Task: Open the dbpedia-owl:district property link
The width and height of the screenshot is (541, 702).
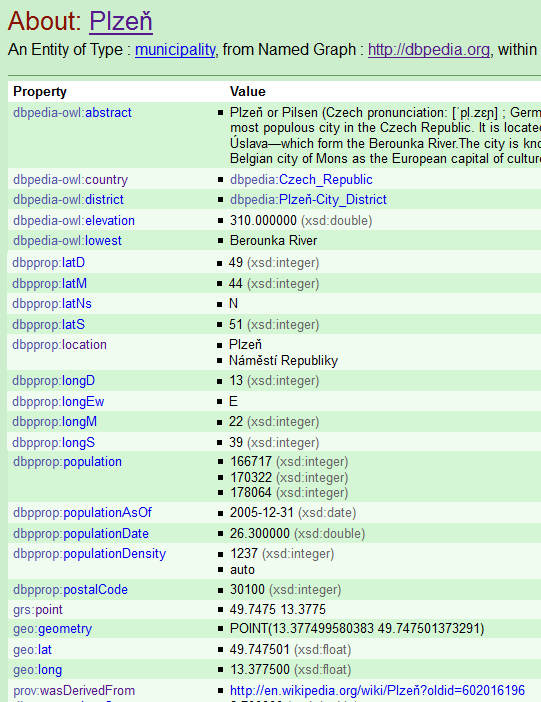Action: click(68, 200)
